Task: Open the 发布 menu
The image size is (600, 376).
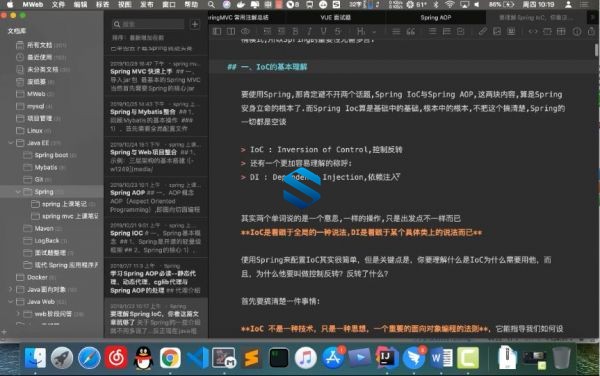Action: [147, 5]
